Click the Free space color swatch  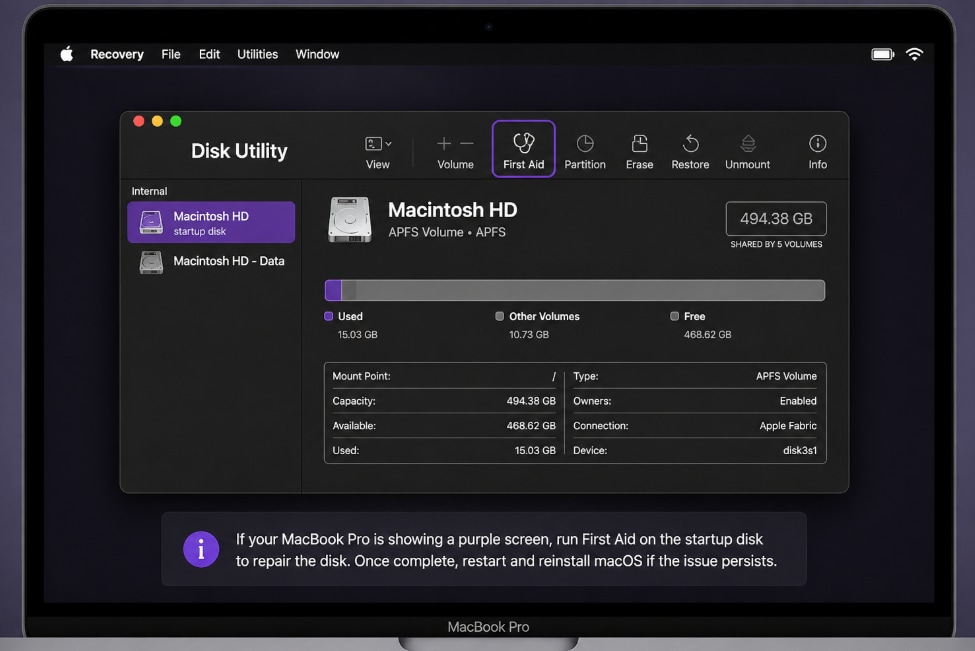pyautogui.click(x=674, y=316)
